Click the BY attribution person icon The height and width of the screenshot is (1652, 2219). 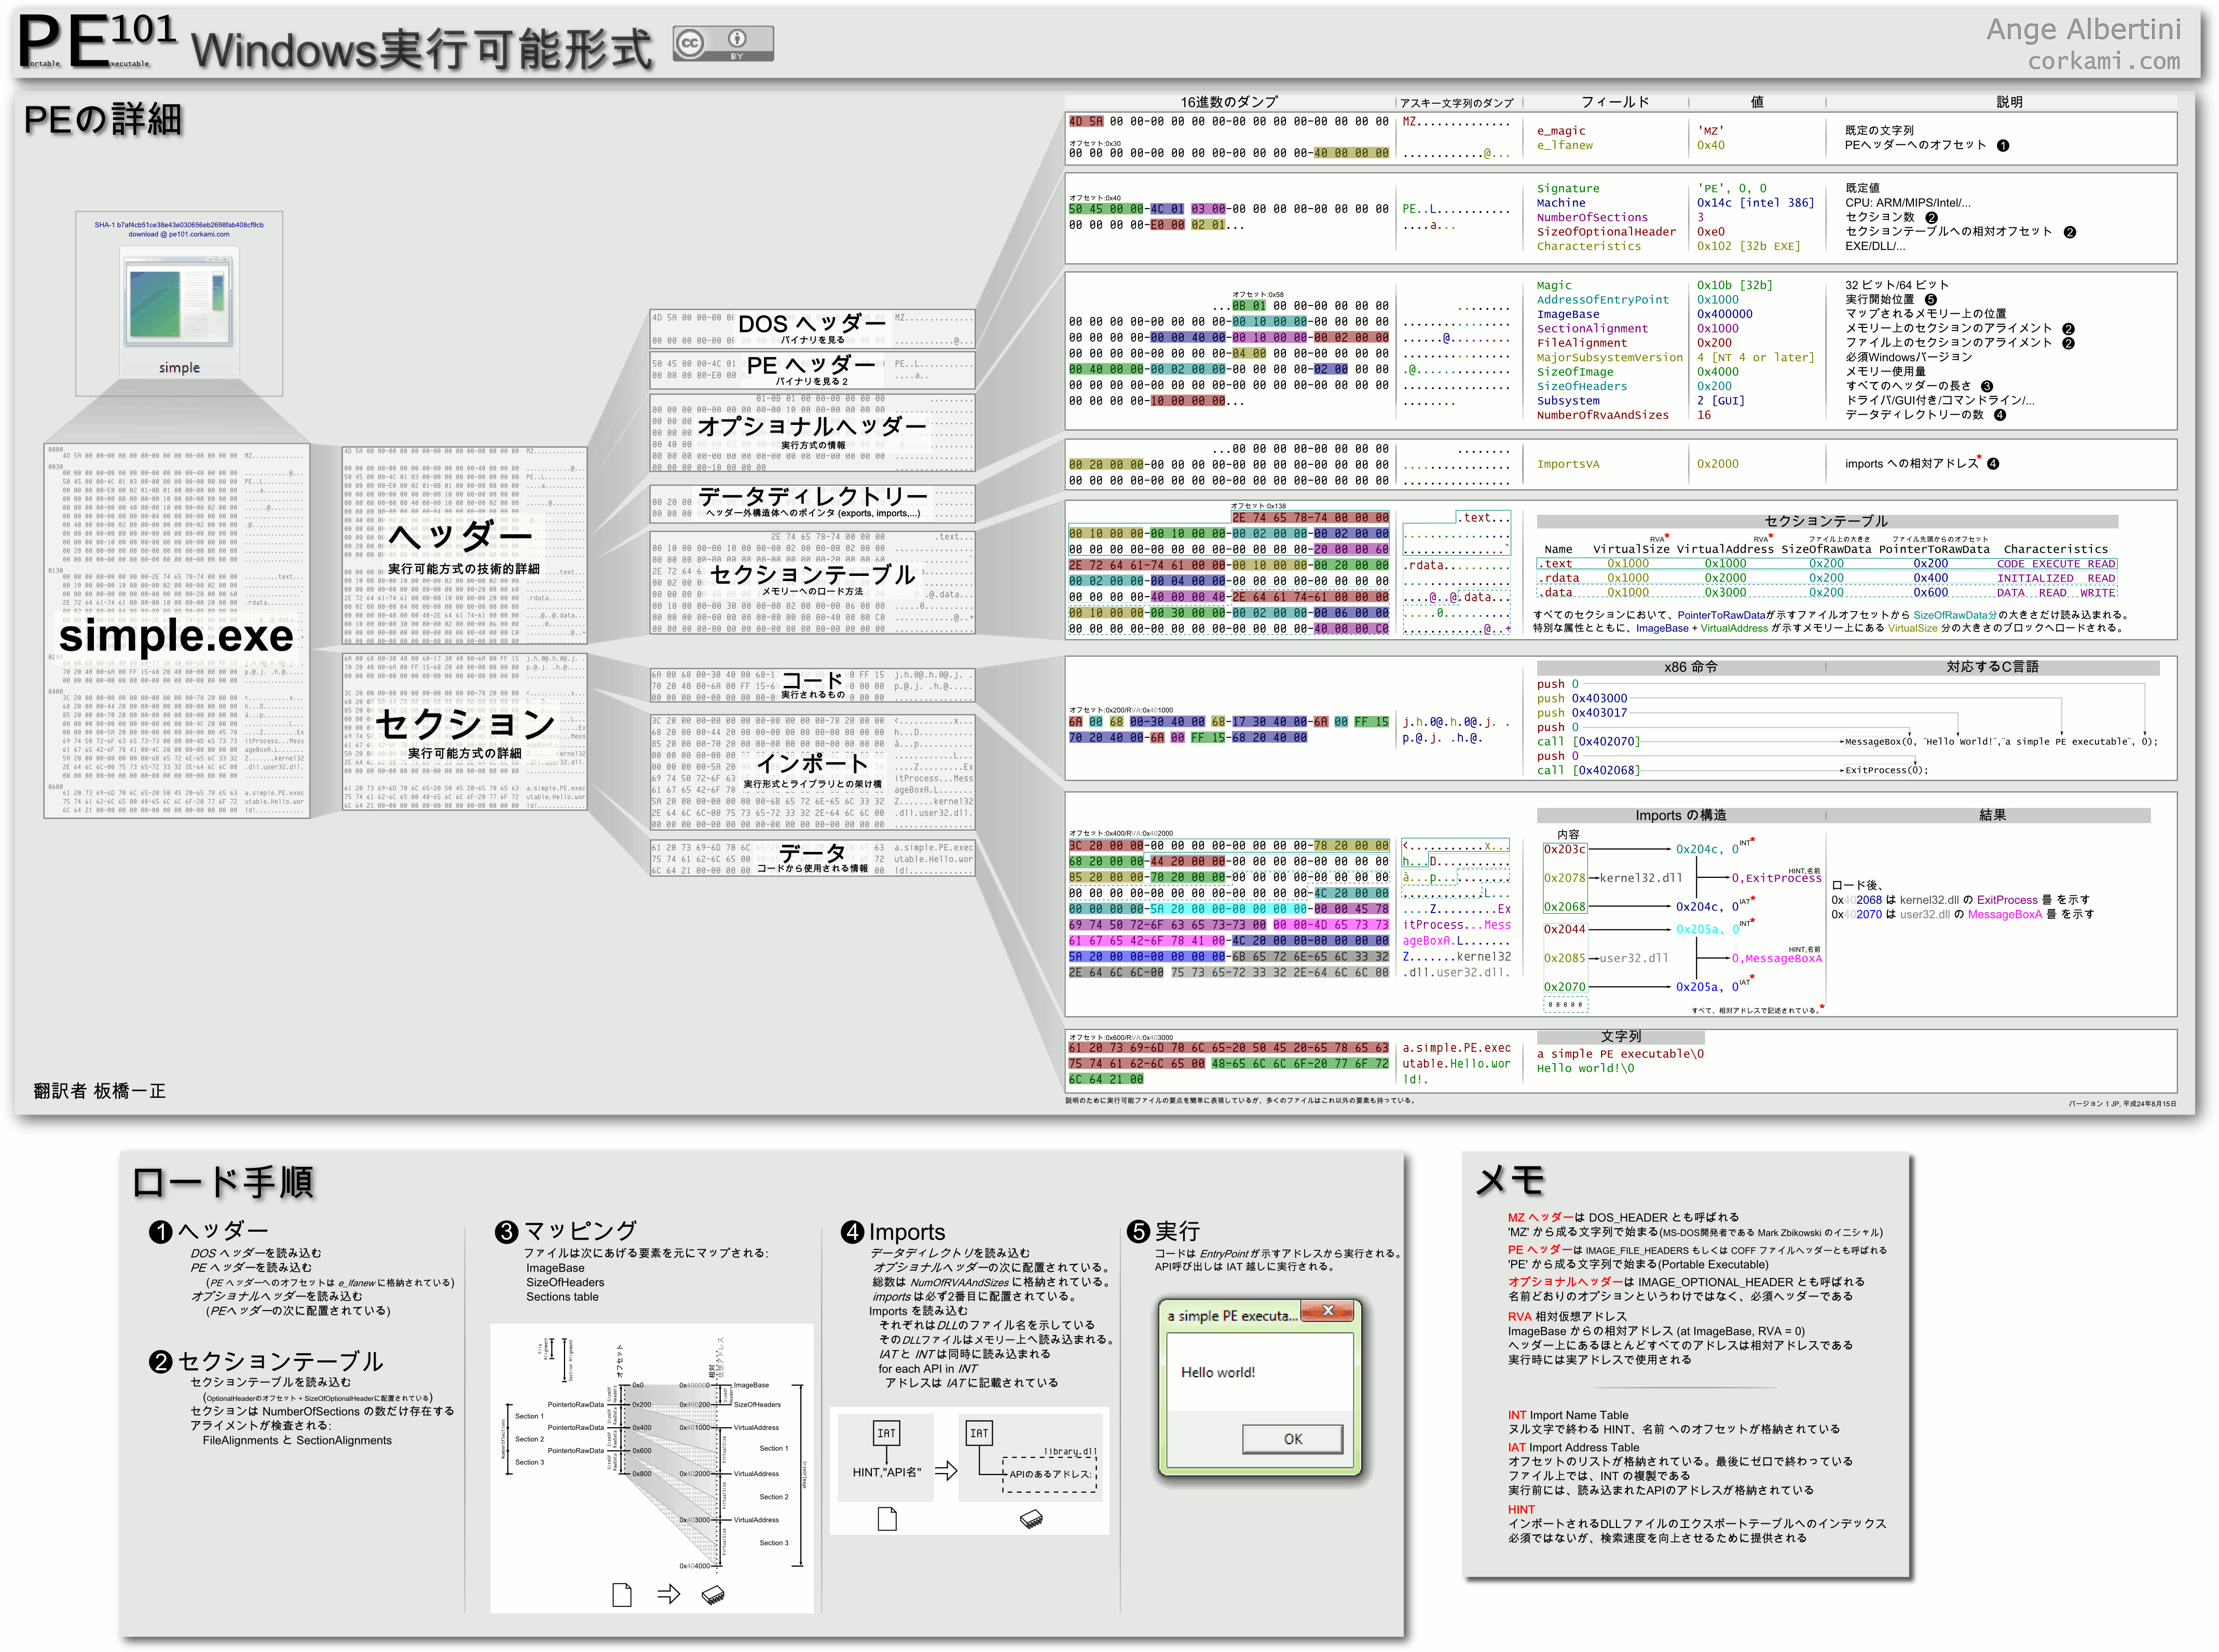(x=737, y=39)
